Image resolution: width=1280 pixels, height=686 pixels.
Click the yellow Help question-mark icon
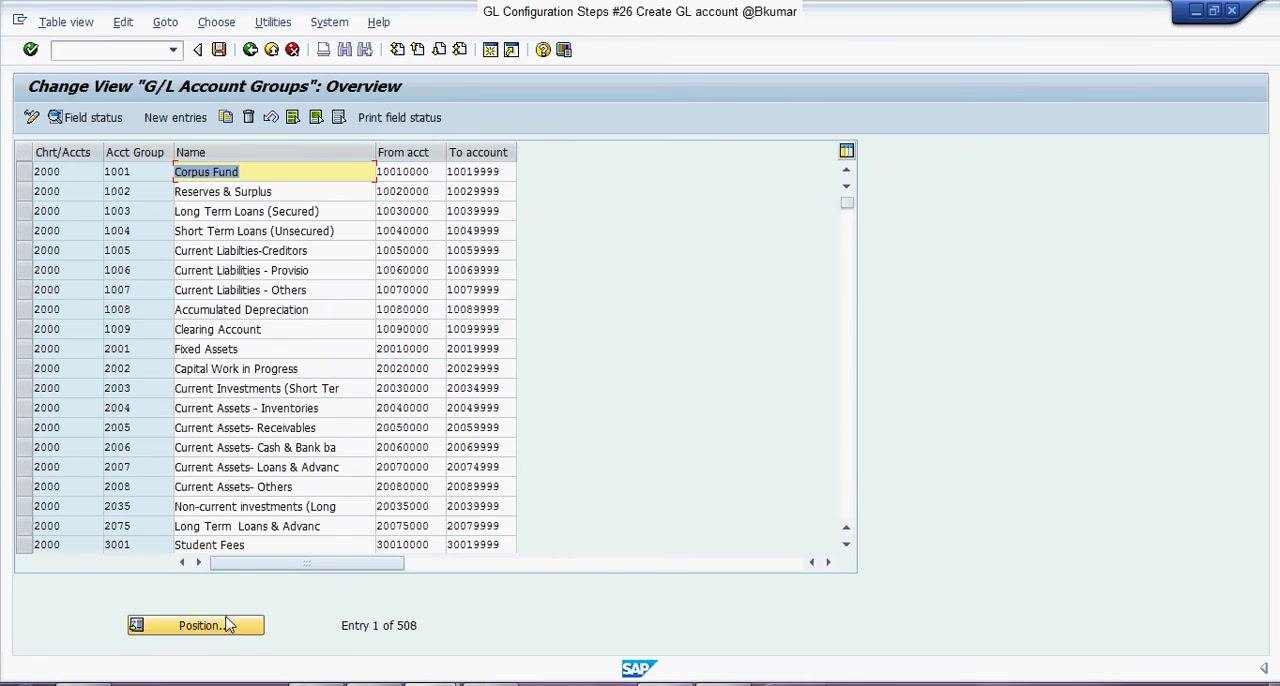[543, 50]
